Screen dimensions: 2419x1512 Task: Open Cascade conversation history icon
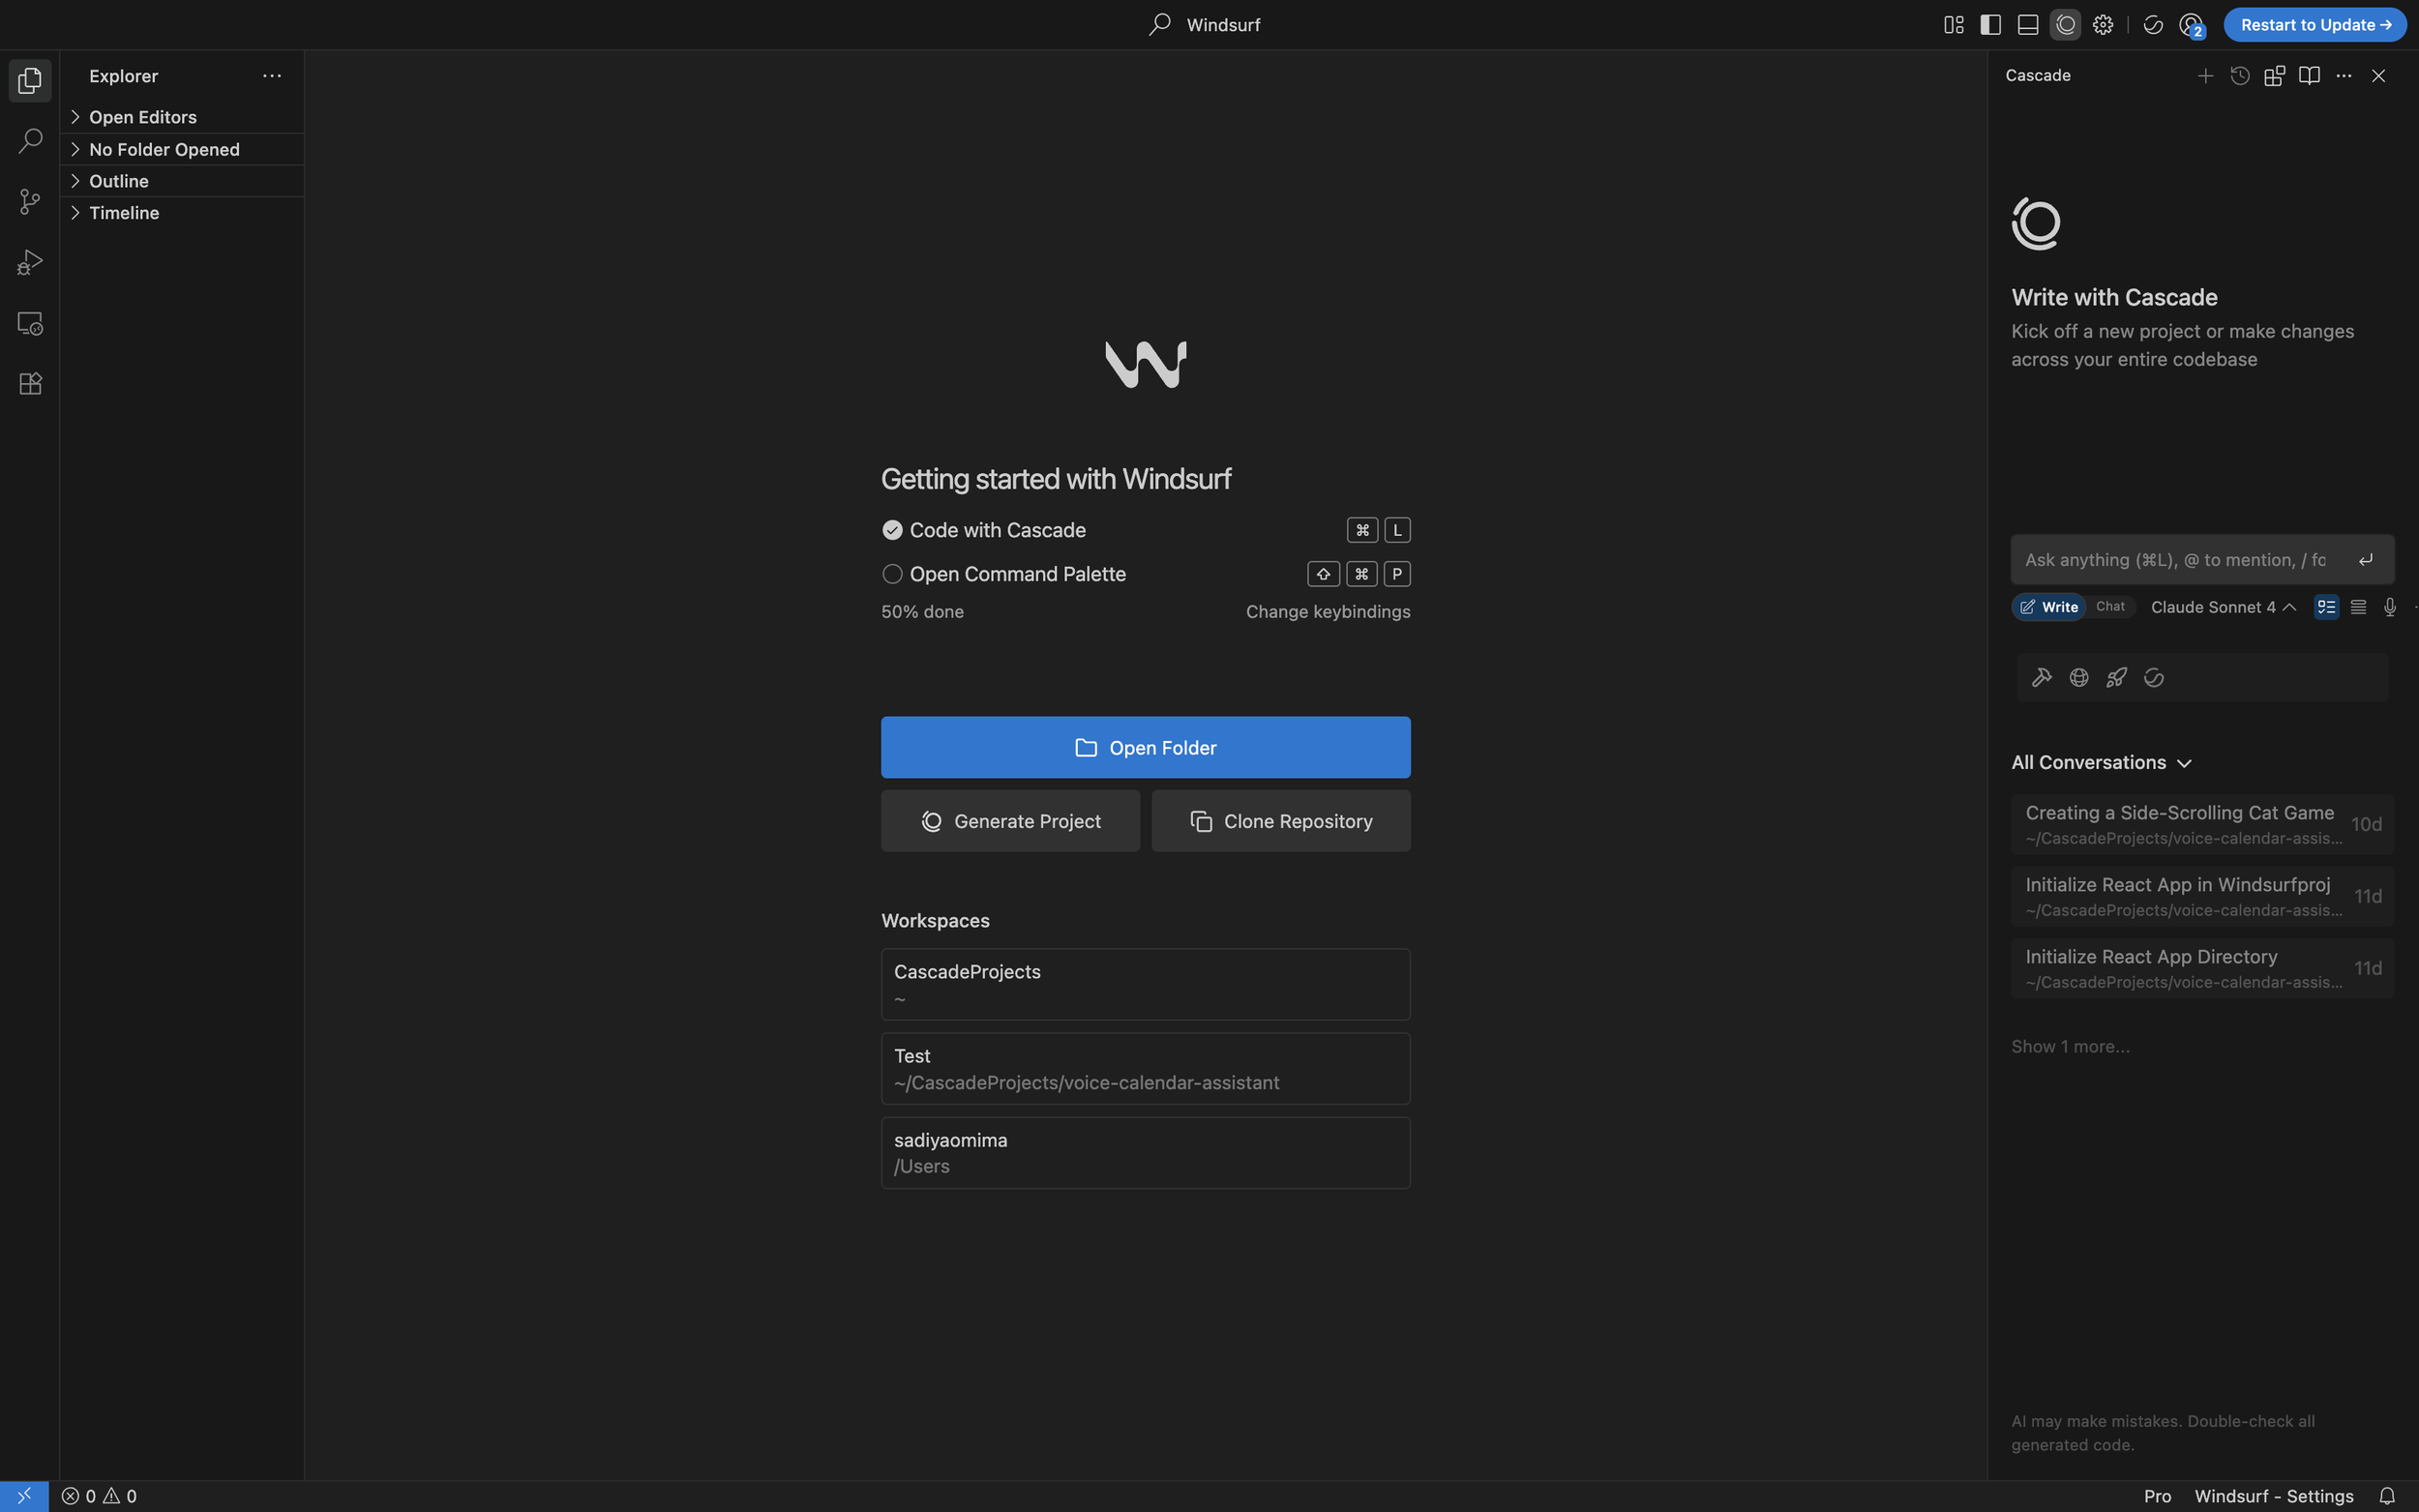tap(2239, 76)
